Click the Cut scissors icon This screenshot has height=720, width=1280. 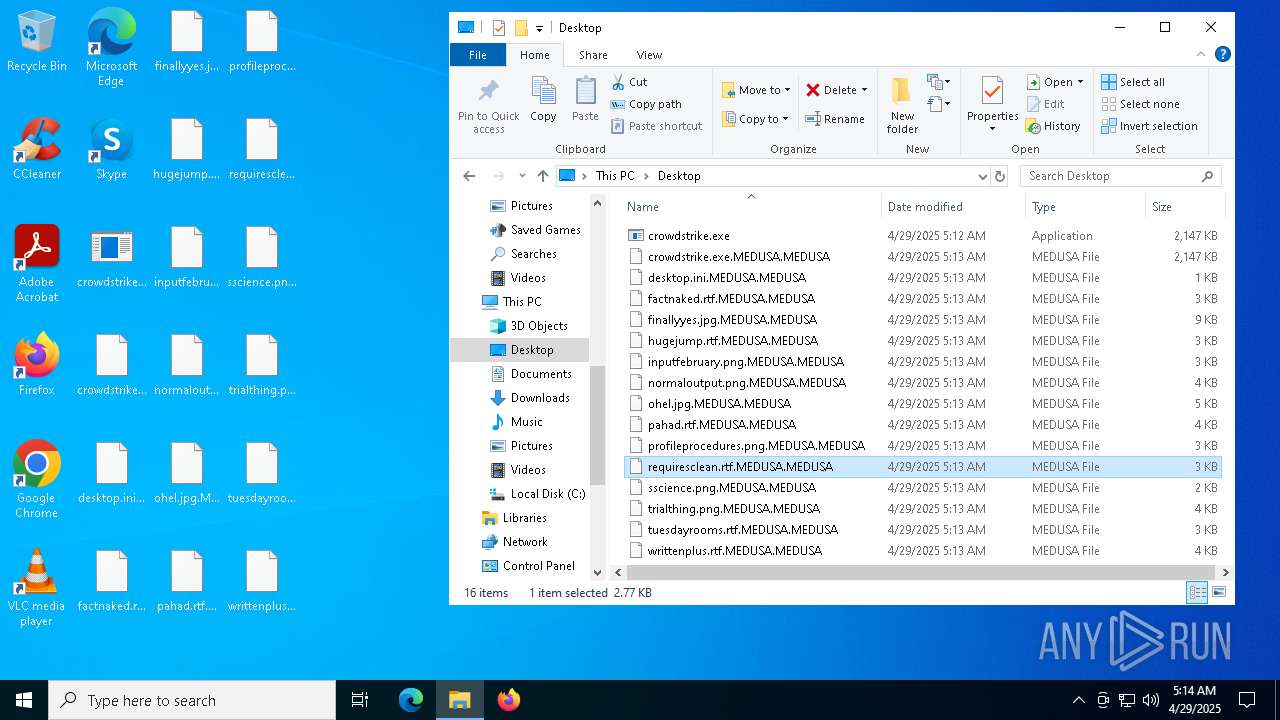point(618,82)
